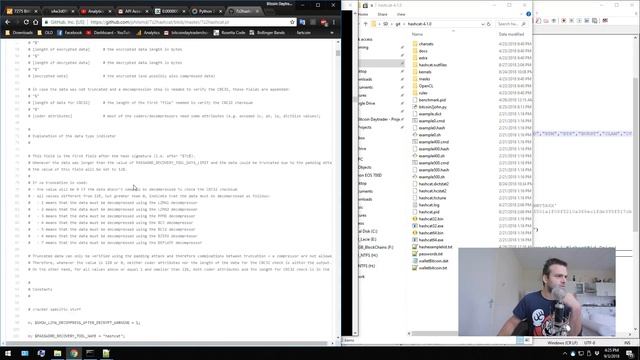Select the hashcat32.bin file

(x=431, y=219)
